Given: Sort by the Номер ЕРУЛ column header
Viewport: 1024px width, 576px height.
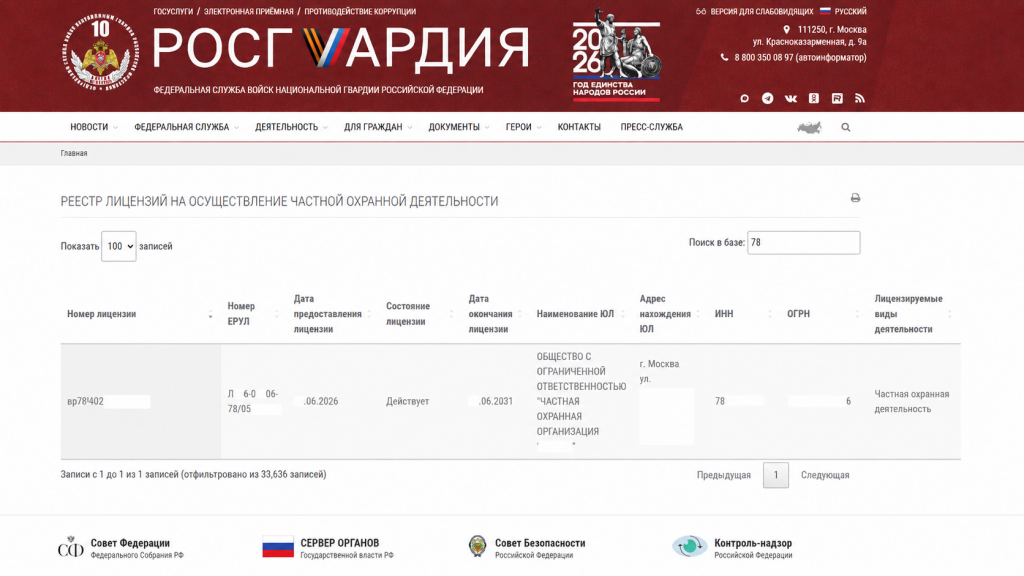Looking at the screenshot, I should pyautogui.click(x=251, y=314).
